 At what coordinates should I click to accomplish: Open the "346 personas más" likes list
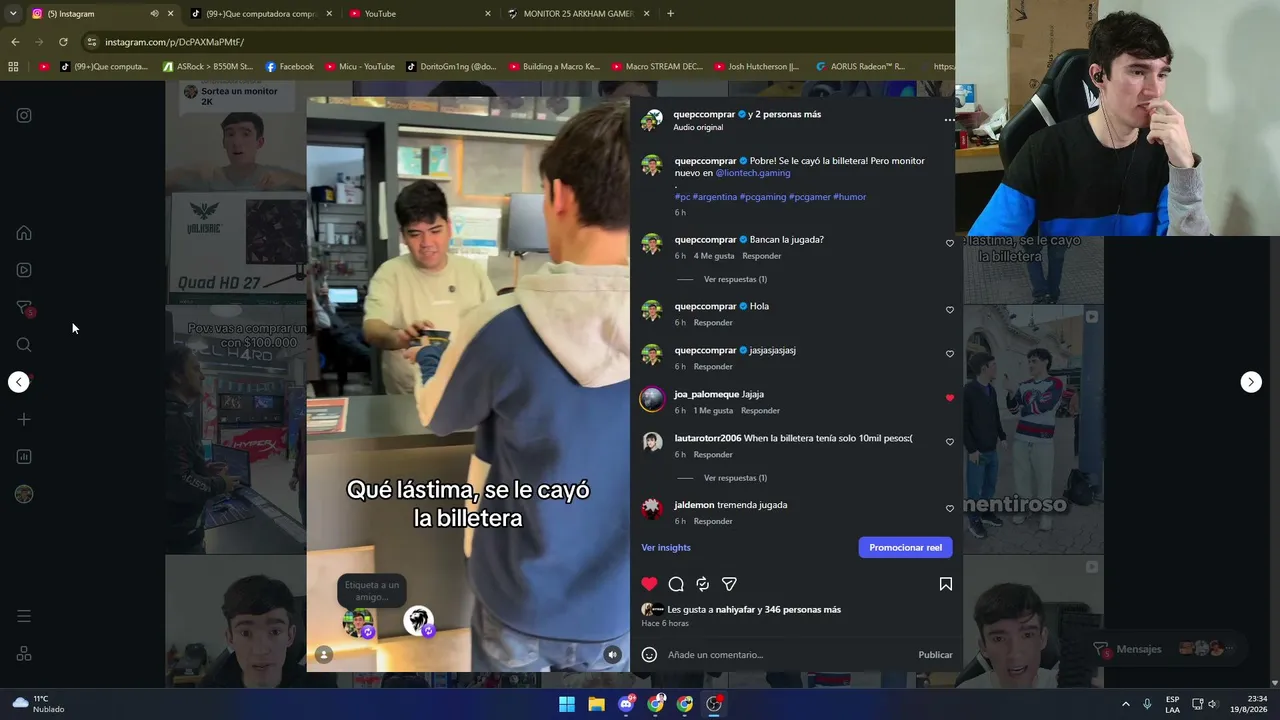click(803, 610)
